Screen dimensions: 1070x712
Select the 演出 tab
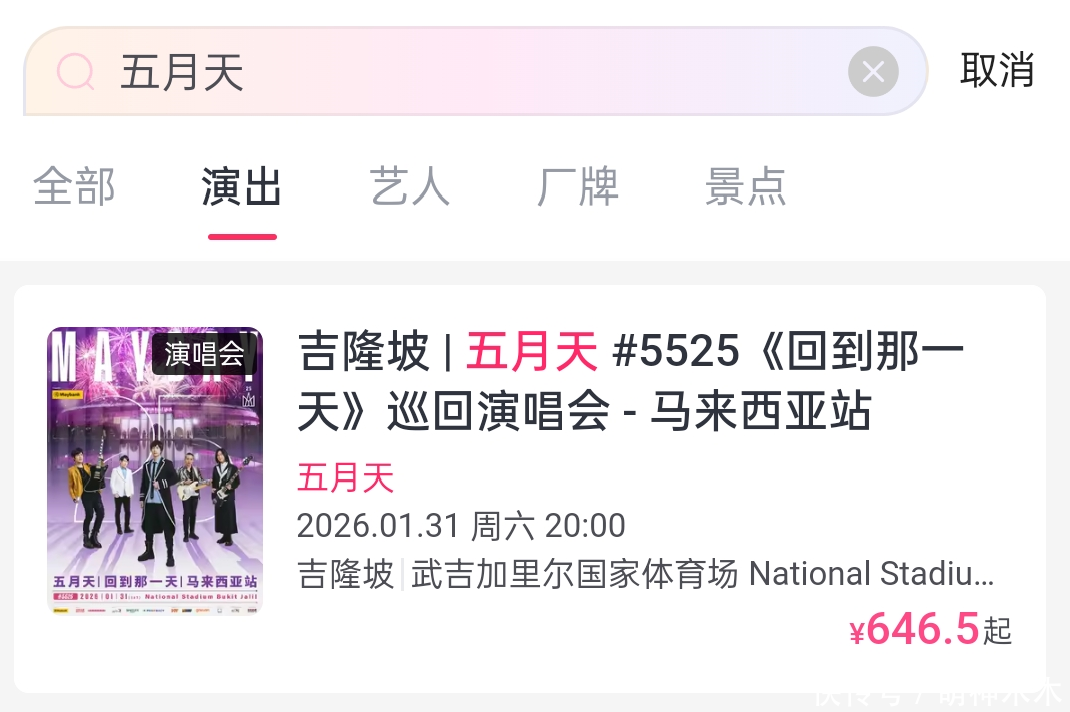pos(242,186)
